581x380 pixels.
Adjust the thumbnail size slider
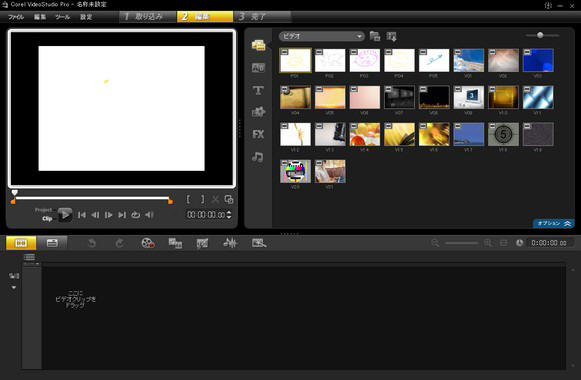pyautogui.click(x=540, y=35)
